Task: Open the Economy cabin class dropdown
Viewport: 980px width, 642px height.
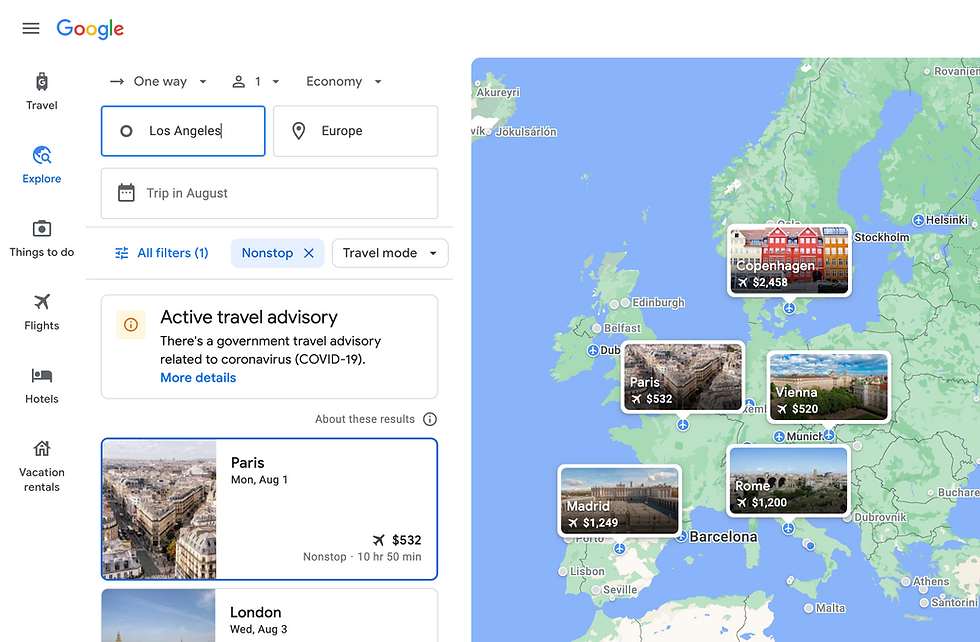Action: click(x=344, y=81)
